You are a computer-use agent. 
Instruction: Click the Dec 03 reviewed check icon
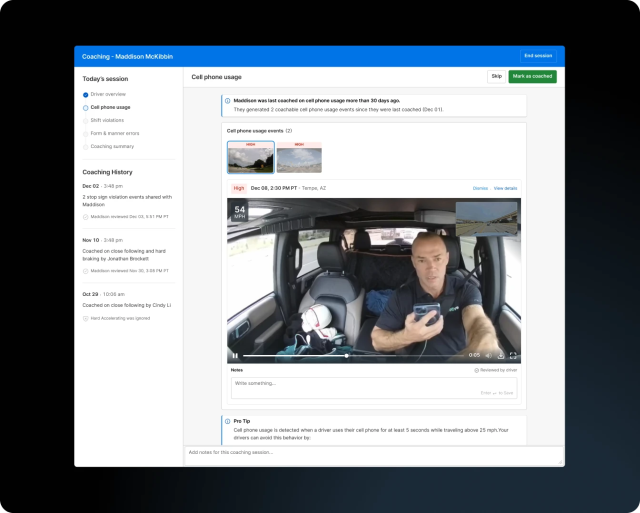[x=86, y=216]
